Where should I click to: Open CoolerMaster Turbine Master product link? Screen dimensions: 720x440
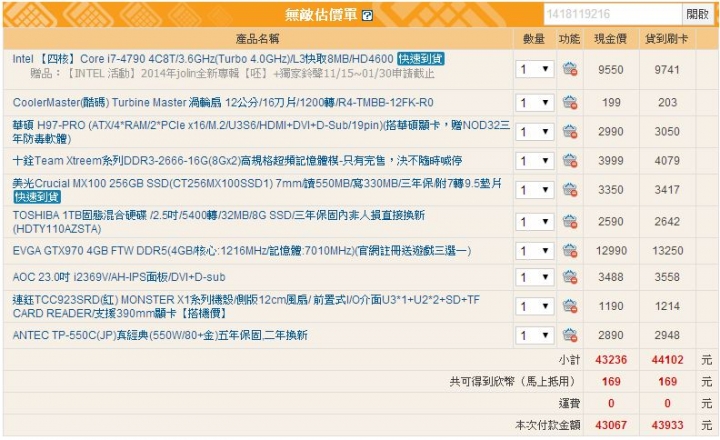[x=223, y=102]
